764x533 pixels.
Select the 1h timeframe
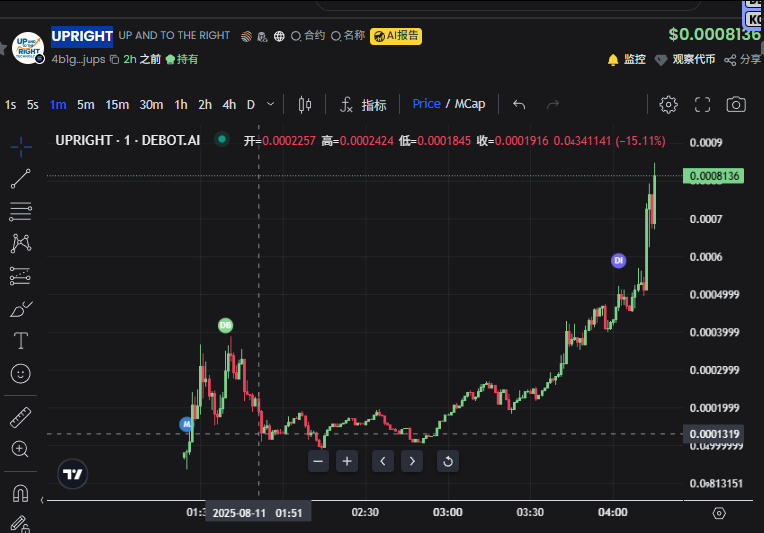coord(181,105)
